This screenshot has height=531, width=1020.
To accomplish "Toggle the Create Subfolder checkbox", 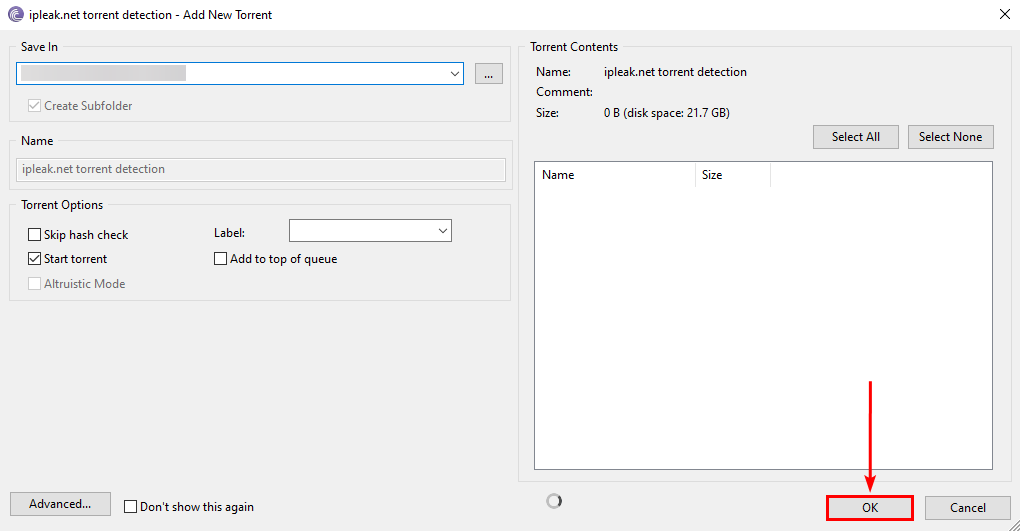I will [x=35, y=106].
